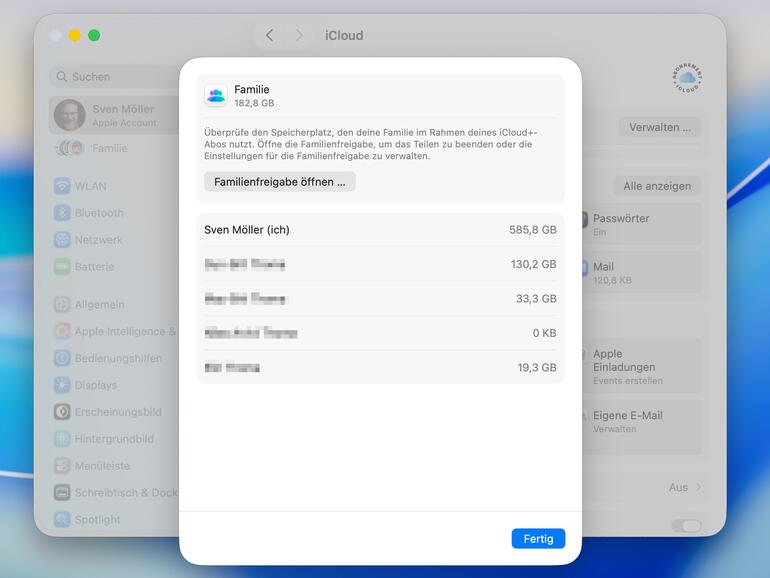Go forward with the toolbar forward chevron
Image resolution: width=770 pixels, height=578 pixels.
pos(299,35)
